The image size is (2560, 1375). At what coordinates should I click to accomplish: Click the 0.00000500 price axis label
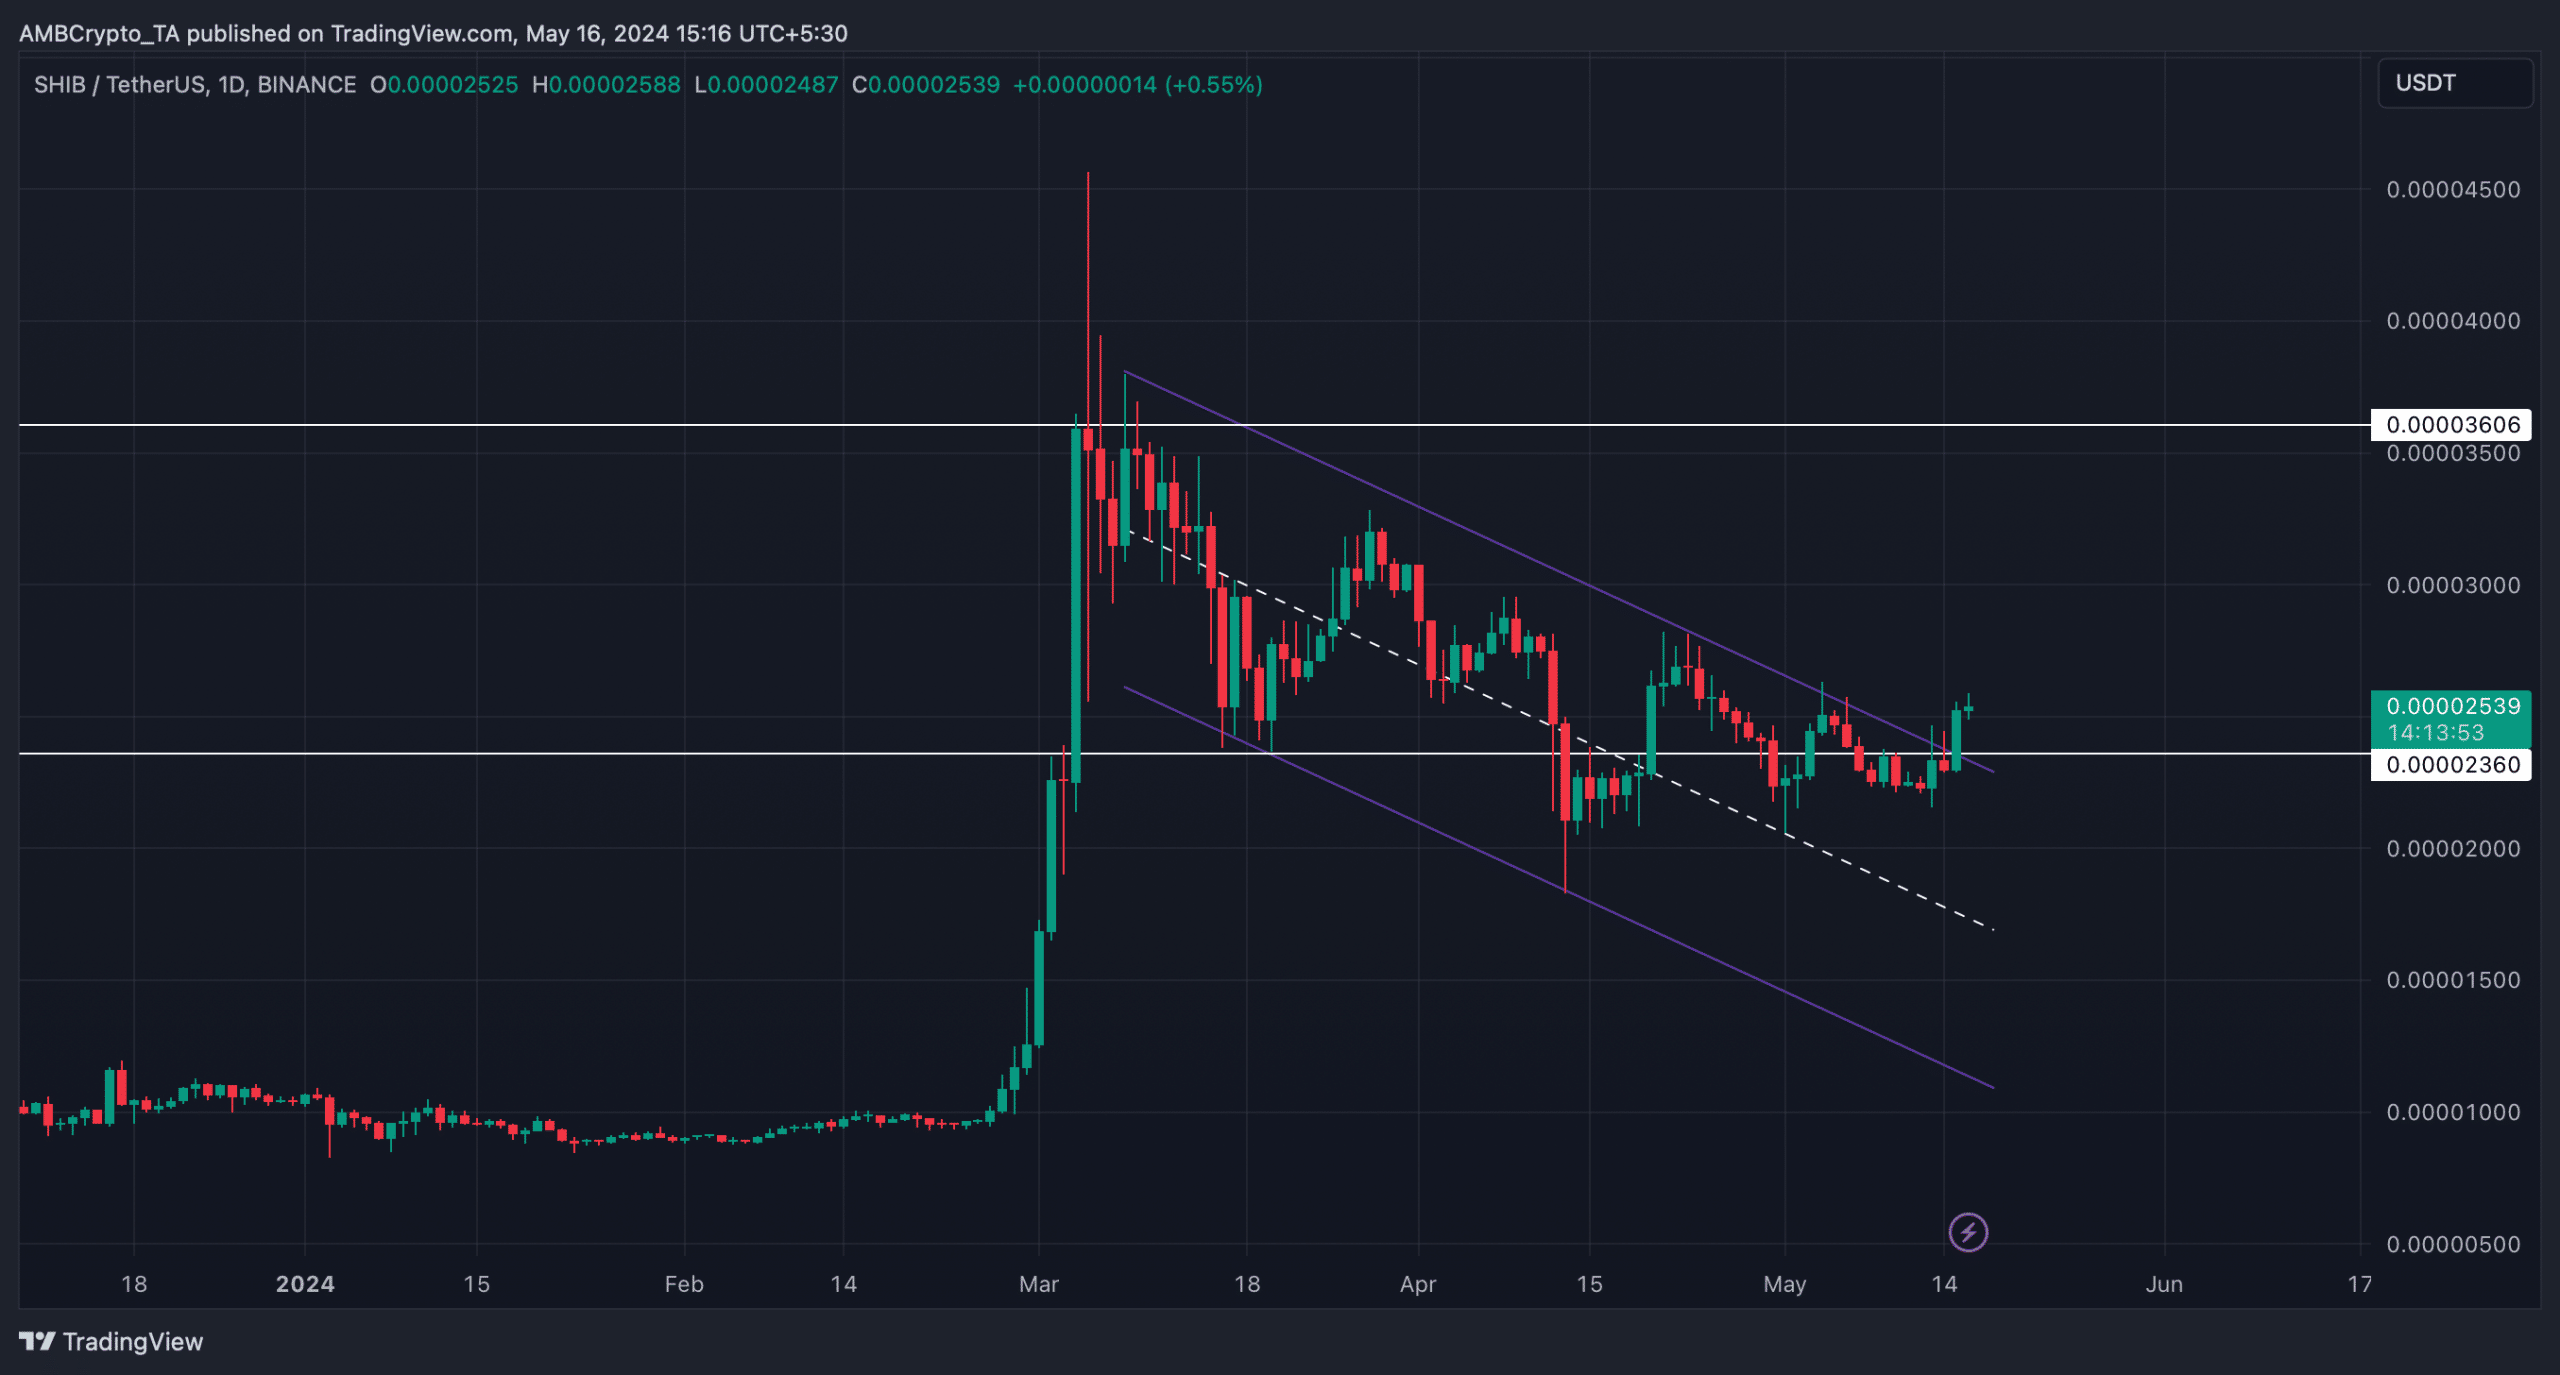[x=2453, y=1244]
